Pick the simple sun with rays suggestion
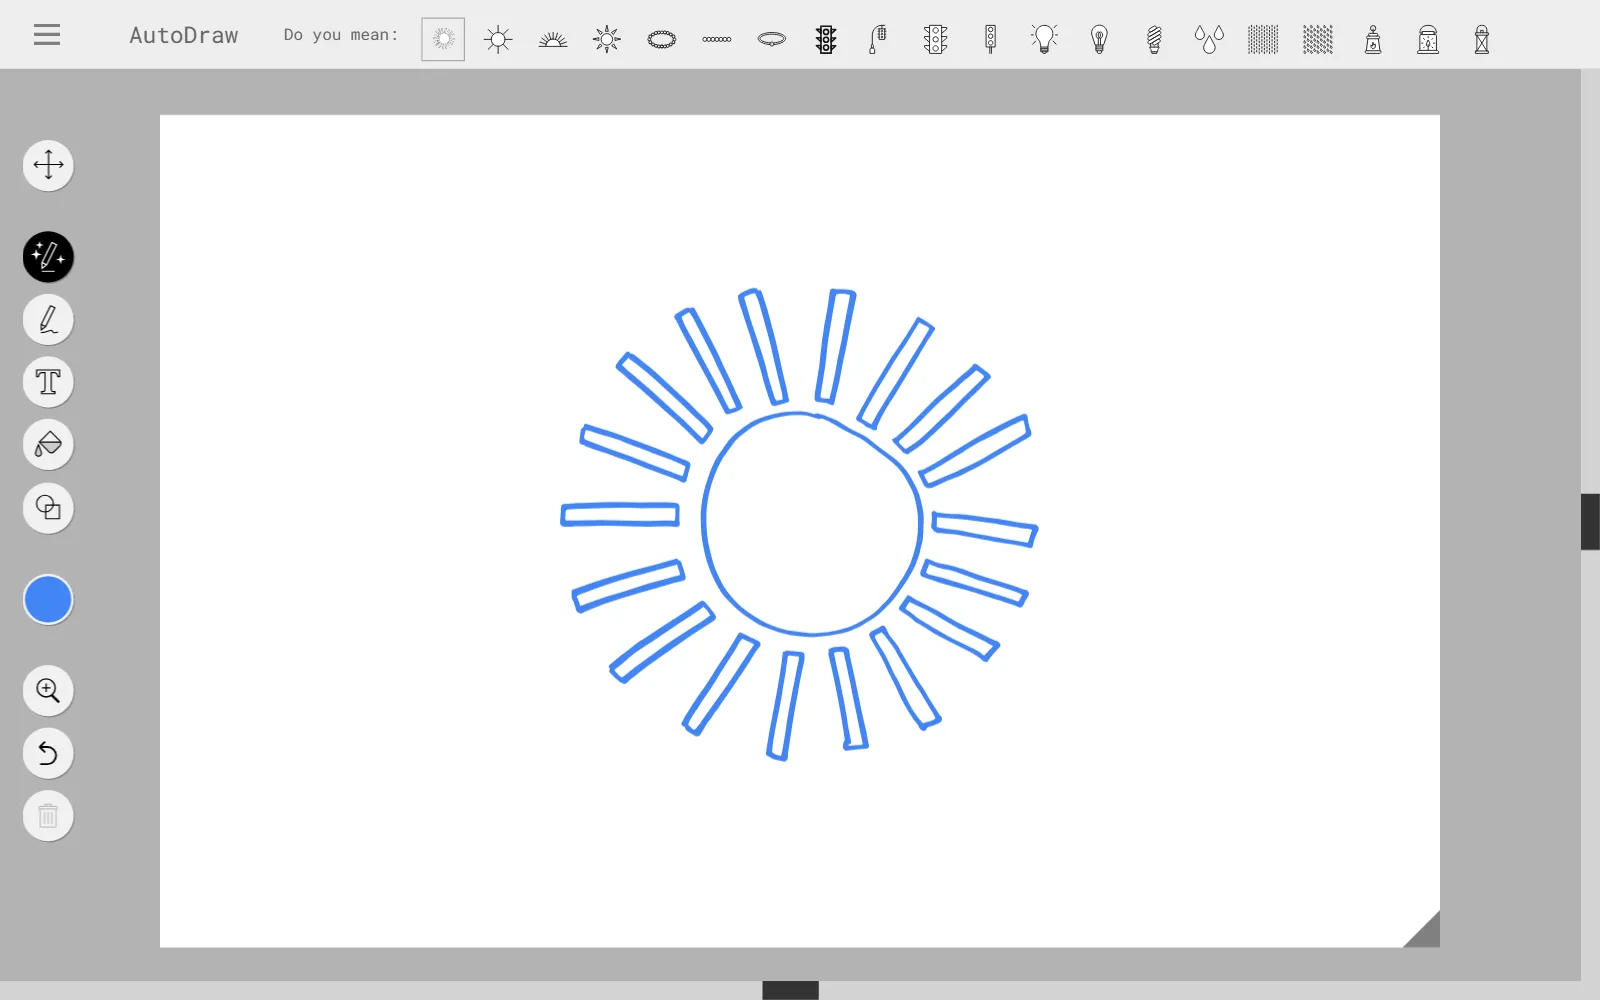This screenshot has height=1000, width=1600. tap(498, 39)
